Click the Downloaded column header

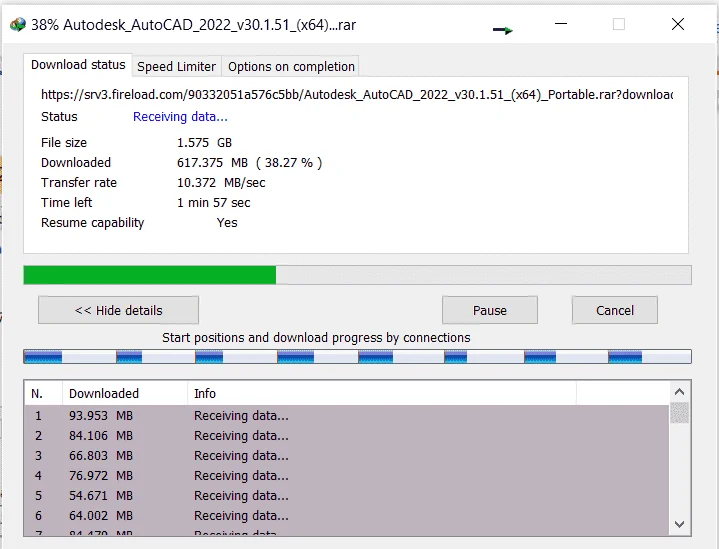tap(125, 394)
